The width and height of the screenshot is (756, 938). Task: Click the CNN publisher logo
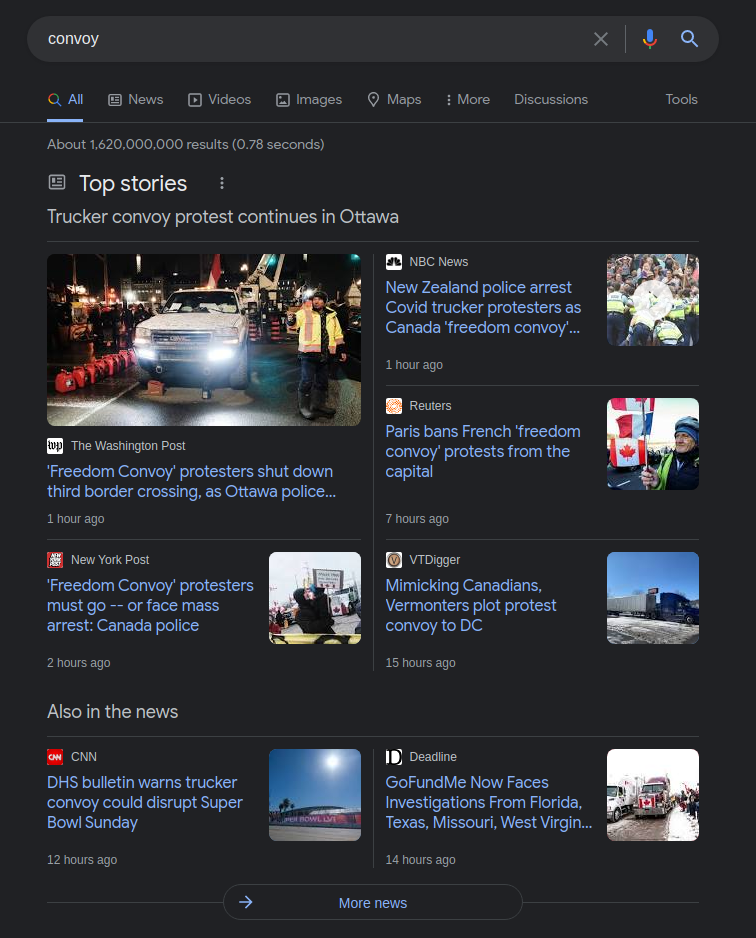click(55, 757)
